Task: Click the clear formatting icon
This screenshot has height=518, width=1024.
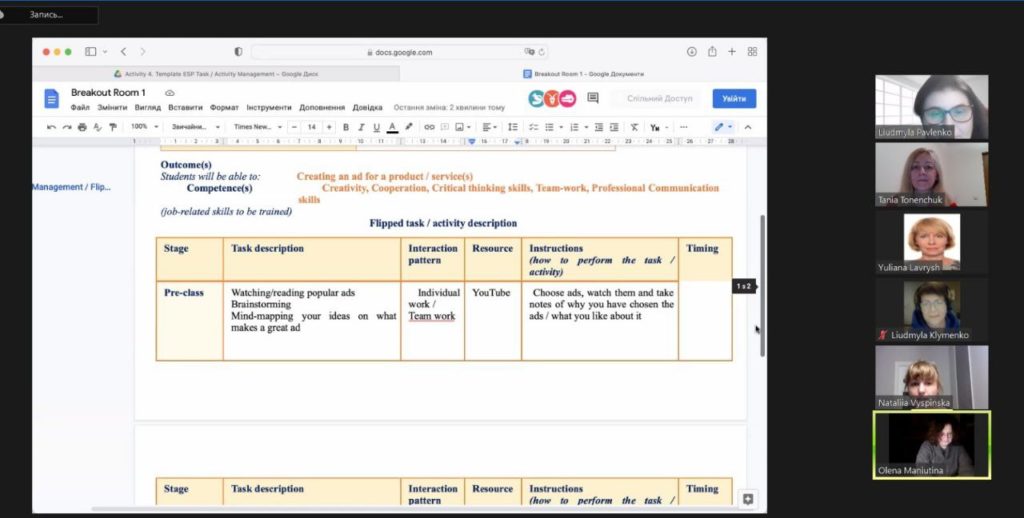Action: point(634,127)
